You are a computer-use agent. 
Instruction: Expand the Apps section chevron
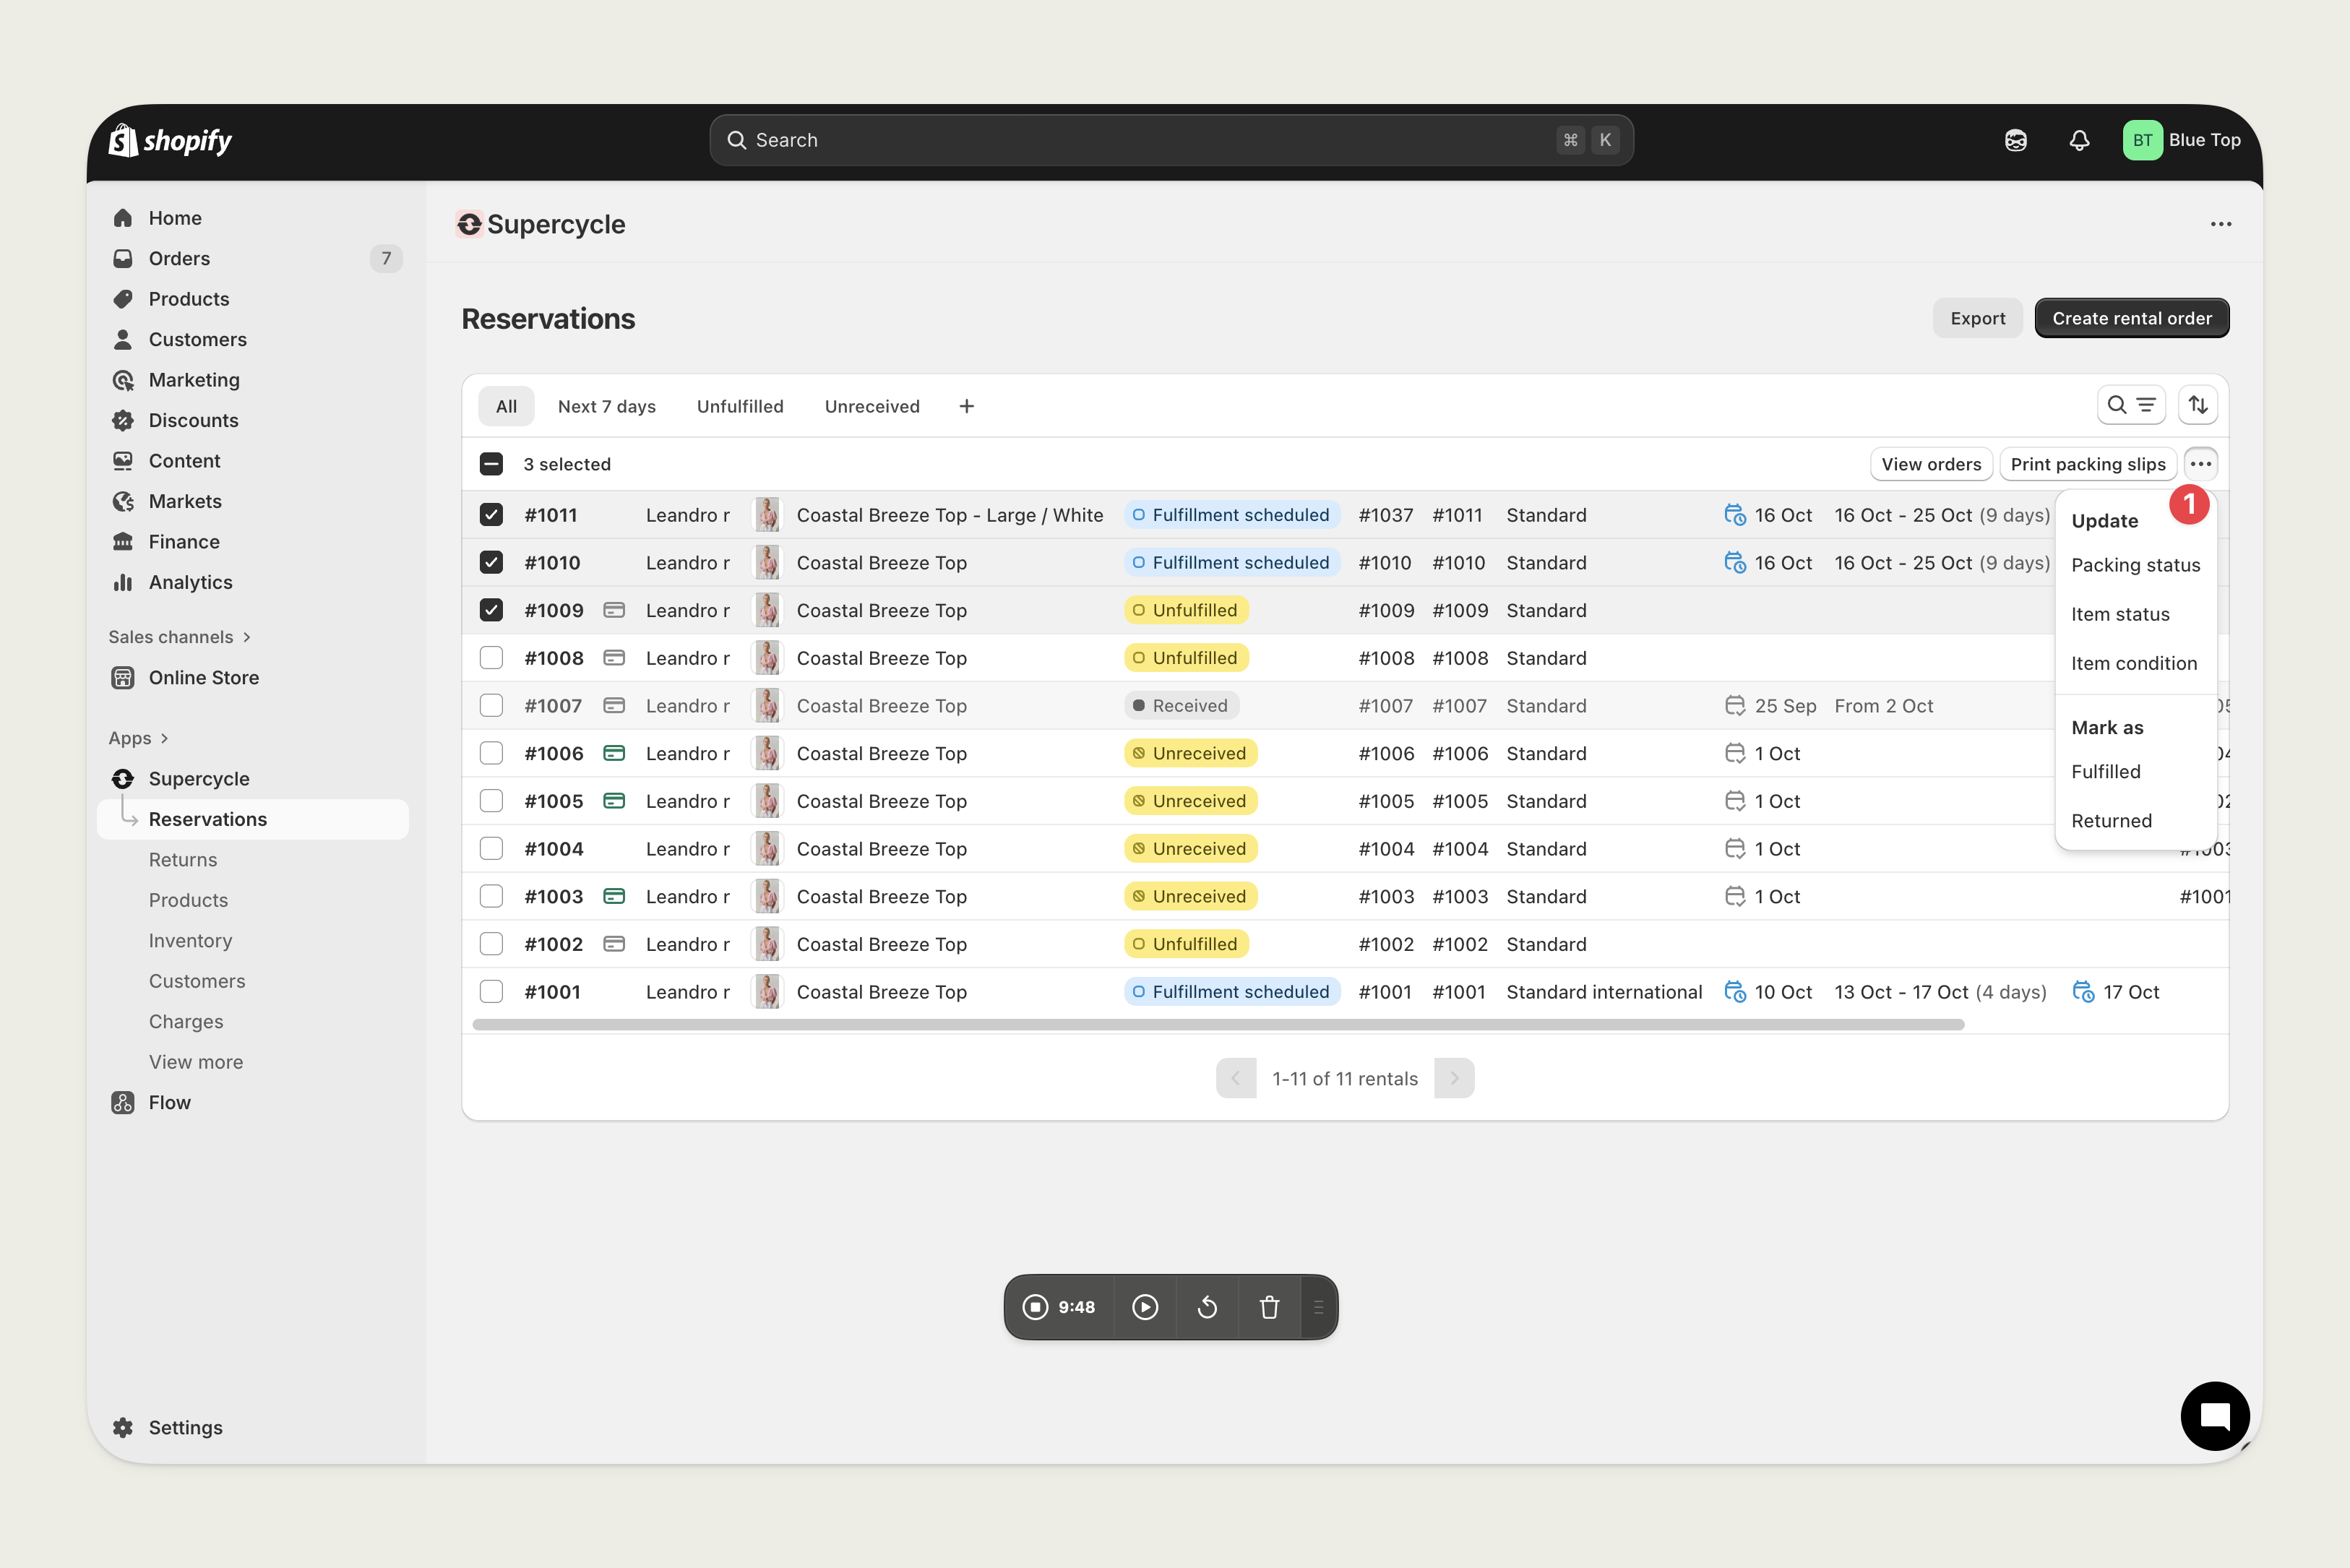click(x=164, y=738)
